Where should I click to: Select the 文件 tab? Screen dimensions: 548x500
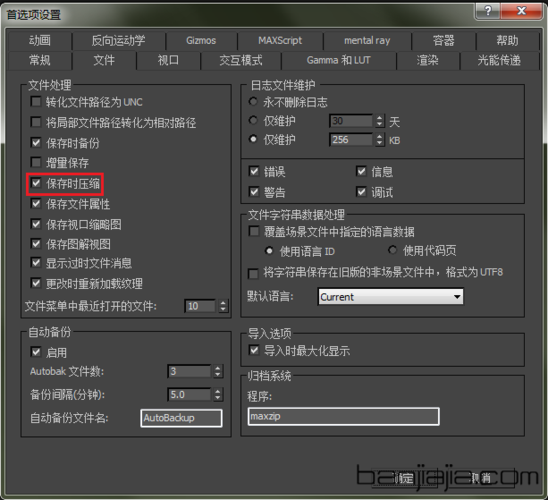[104, 60]
